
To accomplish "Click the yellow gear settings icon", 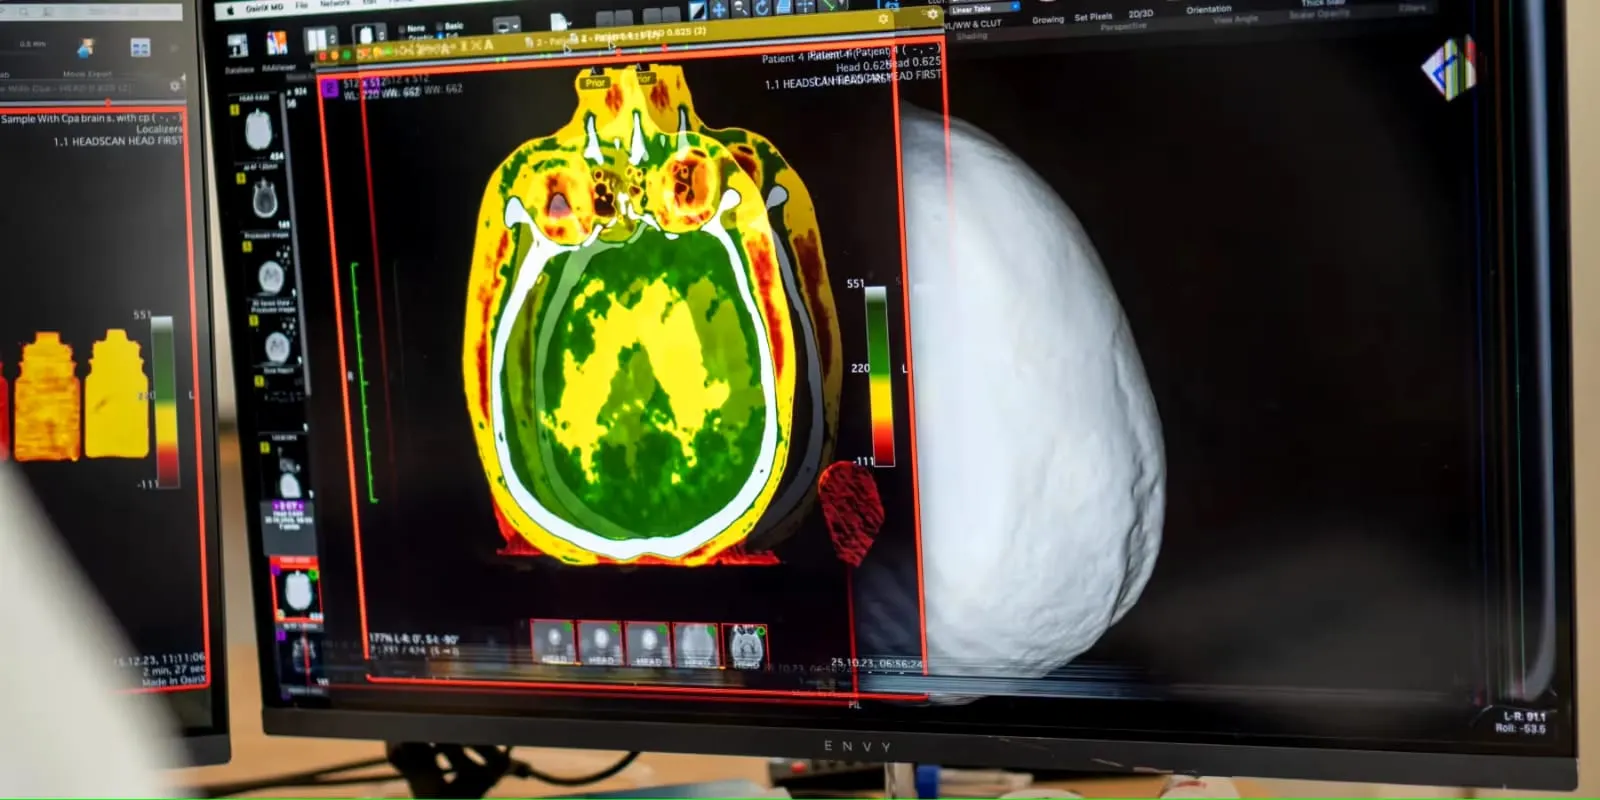I will 883,19.
